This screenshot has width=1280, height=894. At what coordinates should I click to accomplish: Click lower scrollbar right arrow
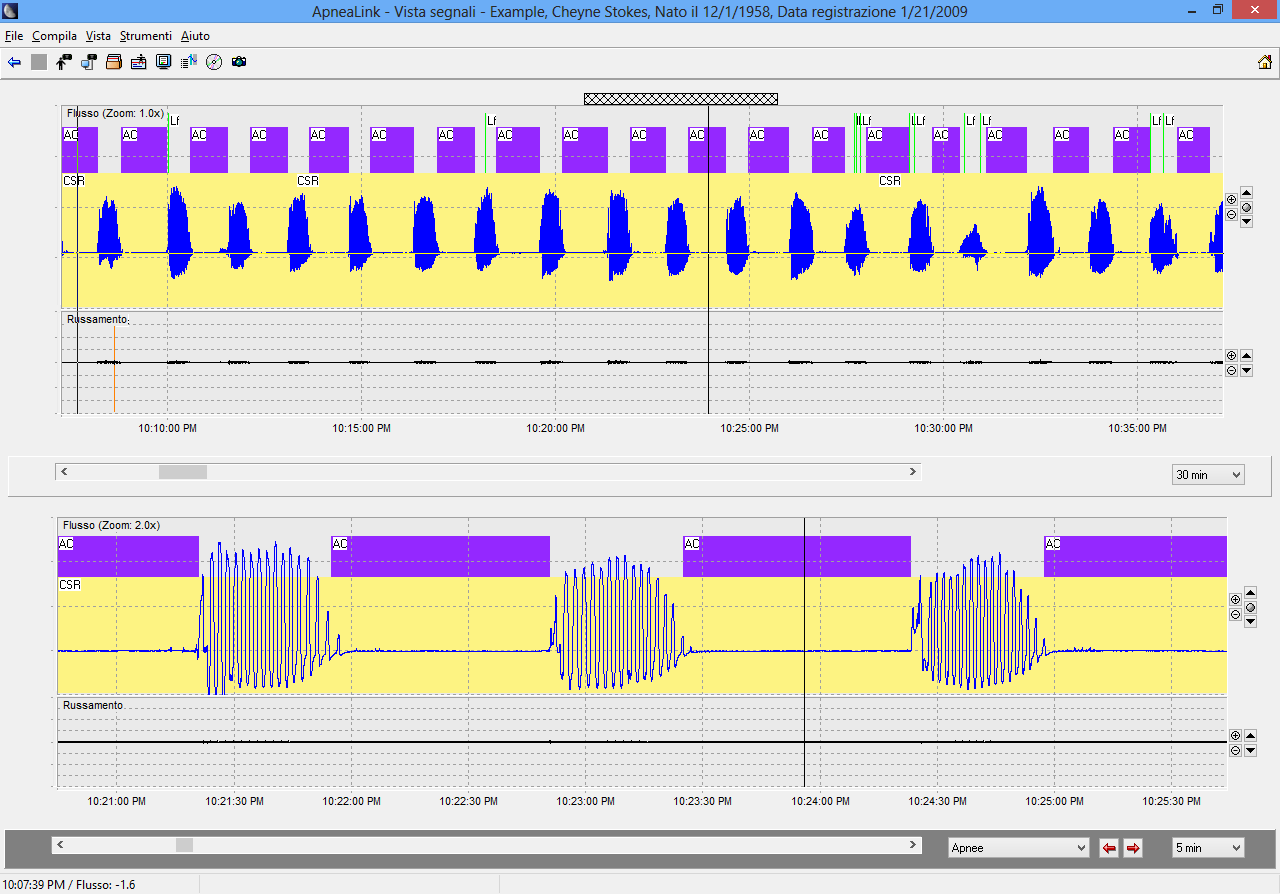click(912, 845)
